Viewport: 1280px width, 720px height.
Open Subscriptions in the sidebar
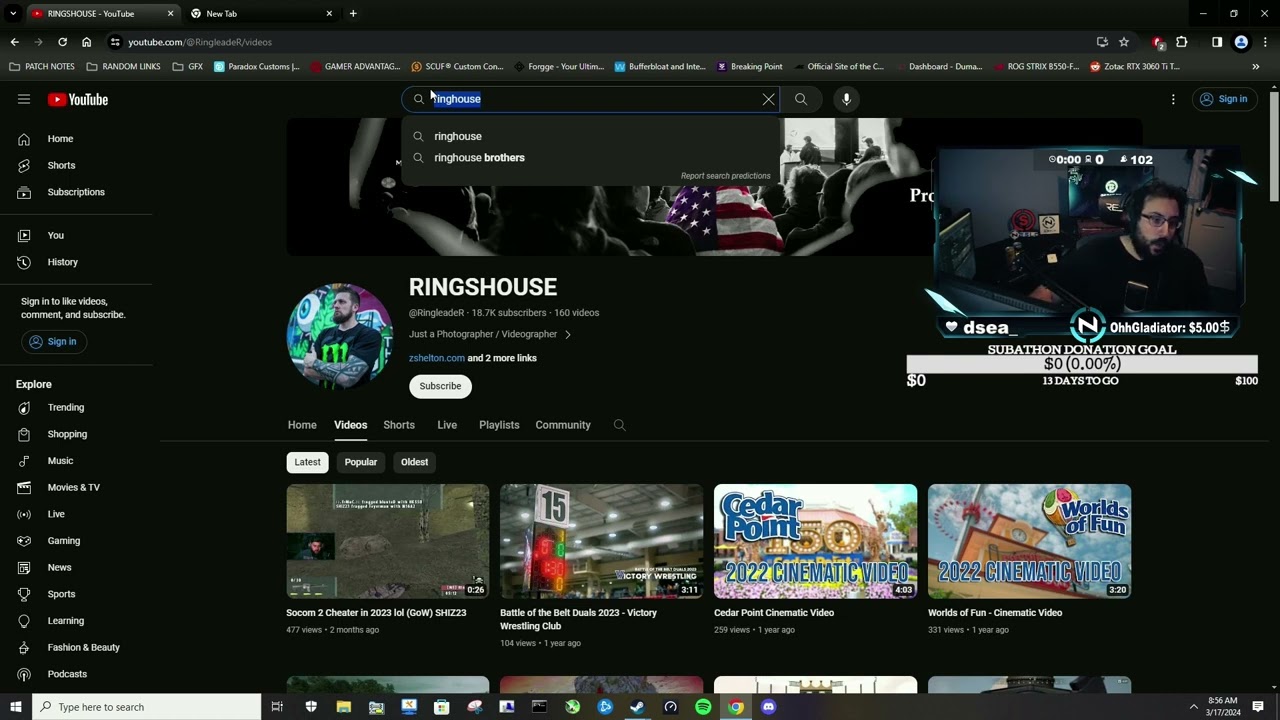click(76, 192)
